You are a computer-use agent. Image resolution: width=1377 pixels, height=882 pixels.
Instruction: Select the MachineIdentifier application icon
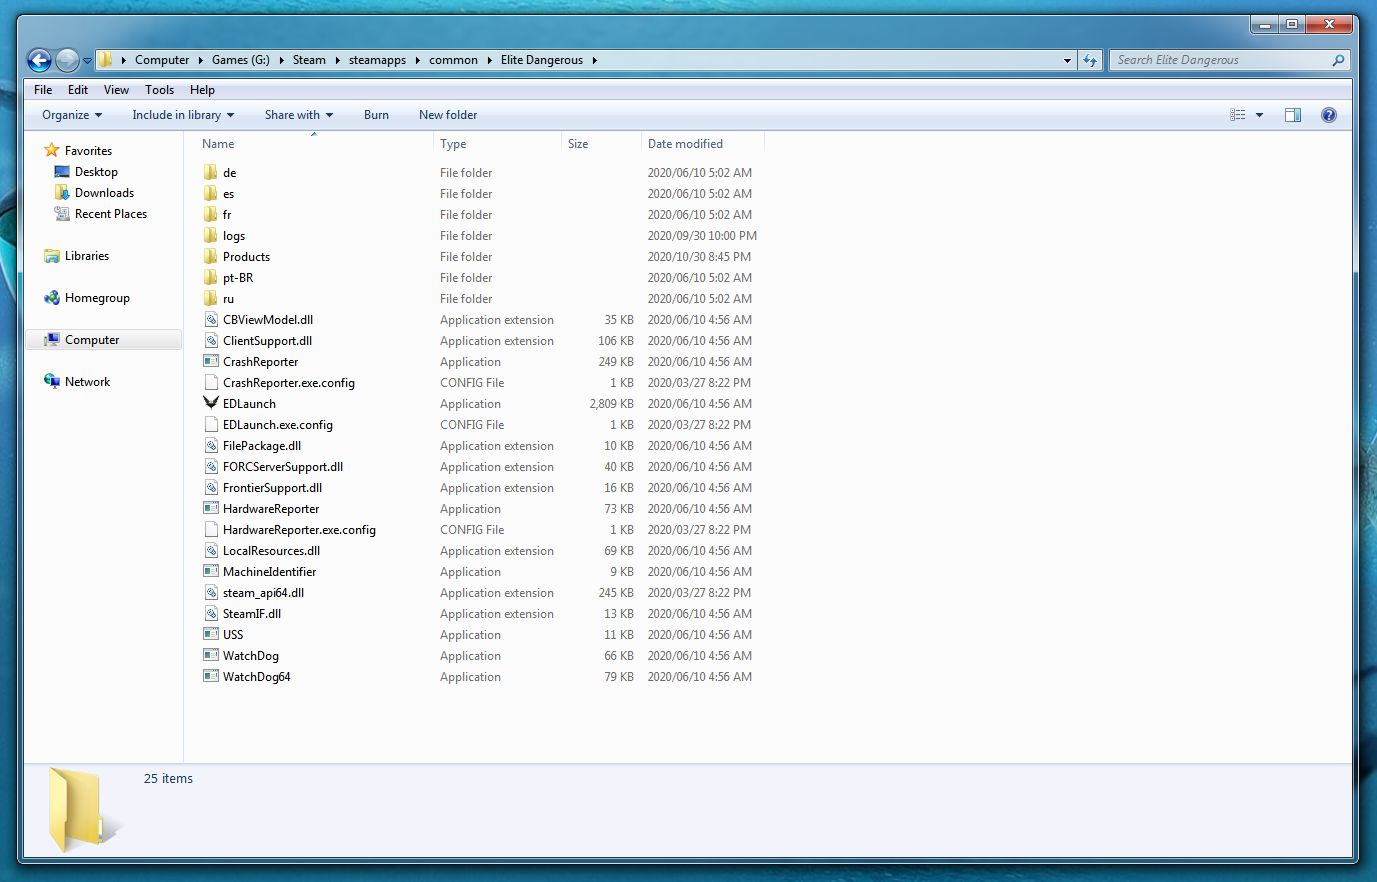point(211,571)
